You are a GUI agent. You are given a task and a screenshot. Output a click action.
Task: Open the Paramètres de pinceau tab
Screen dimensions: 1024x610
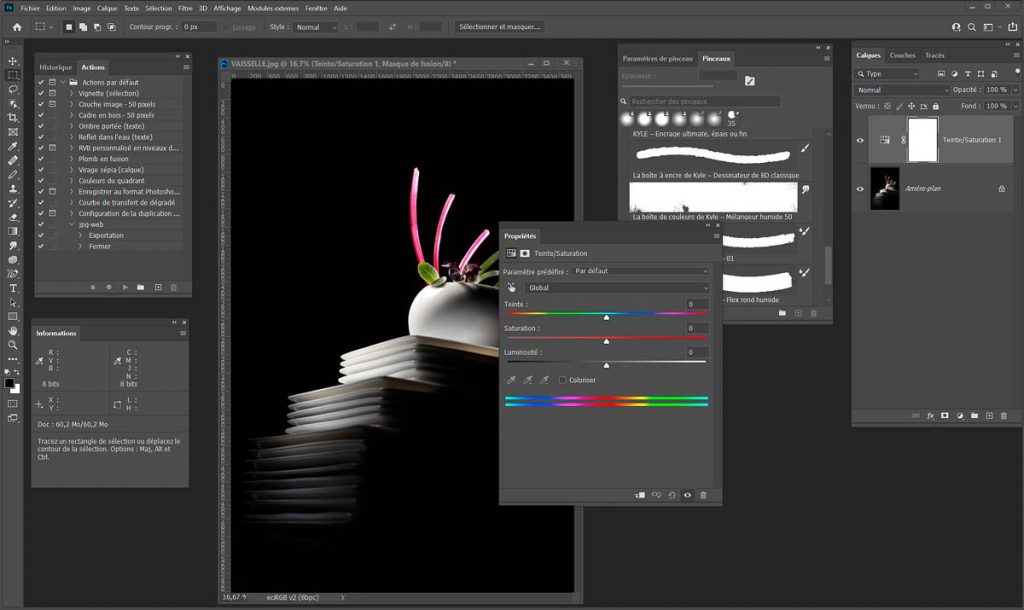click(658, 59)
